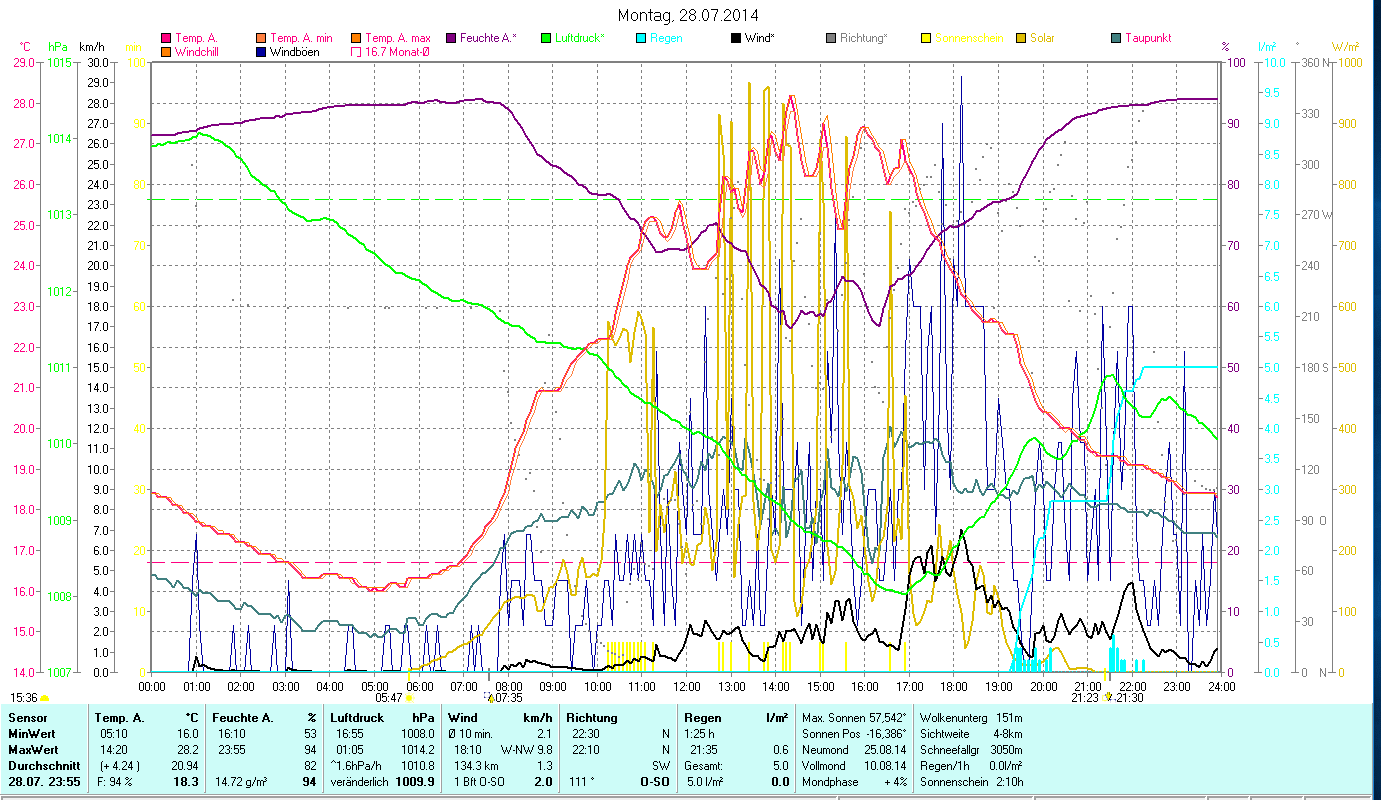The height and width of the screenshot is (800, 1381).
Task: Select the Sichtweite 4-8km entry
Action: coord(970,734)
